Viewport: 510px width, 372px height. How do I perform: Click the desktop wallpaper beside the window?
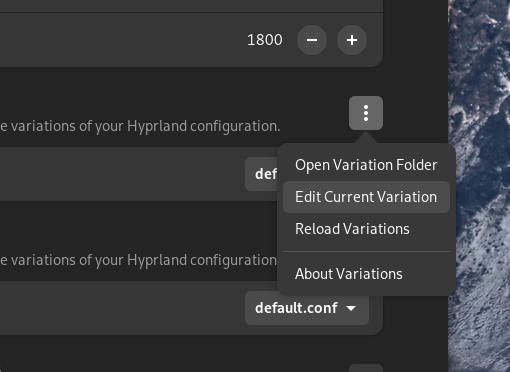point(479,186)
